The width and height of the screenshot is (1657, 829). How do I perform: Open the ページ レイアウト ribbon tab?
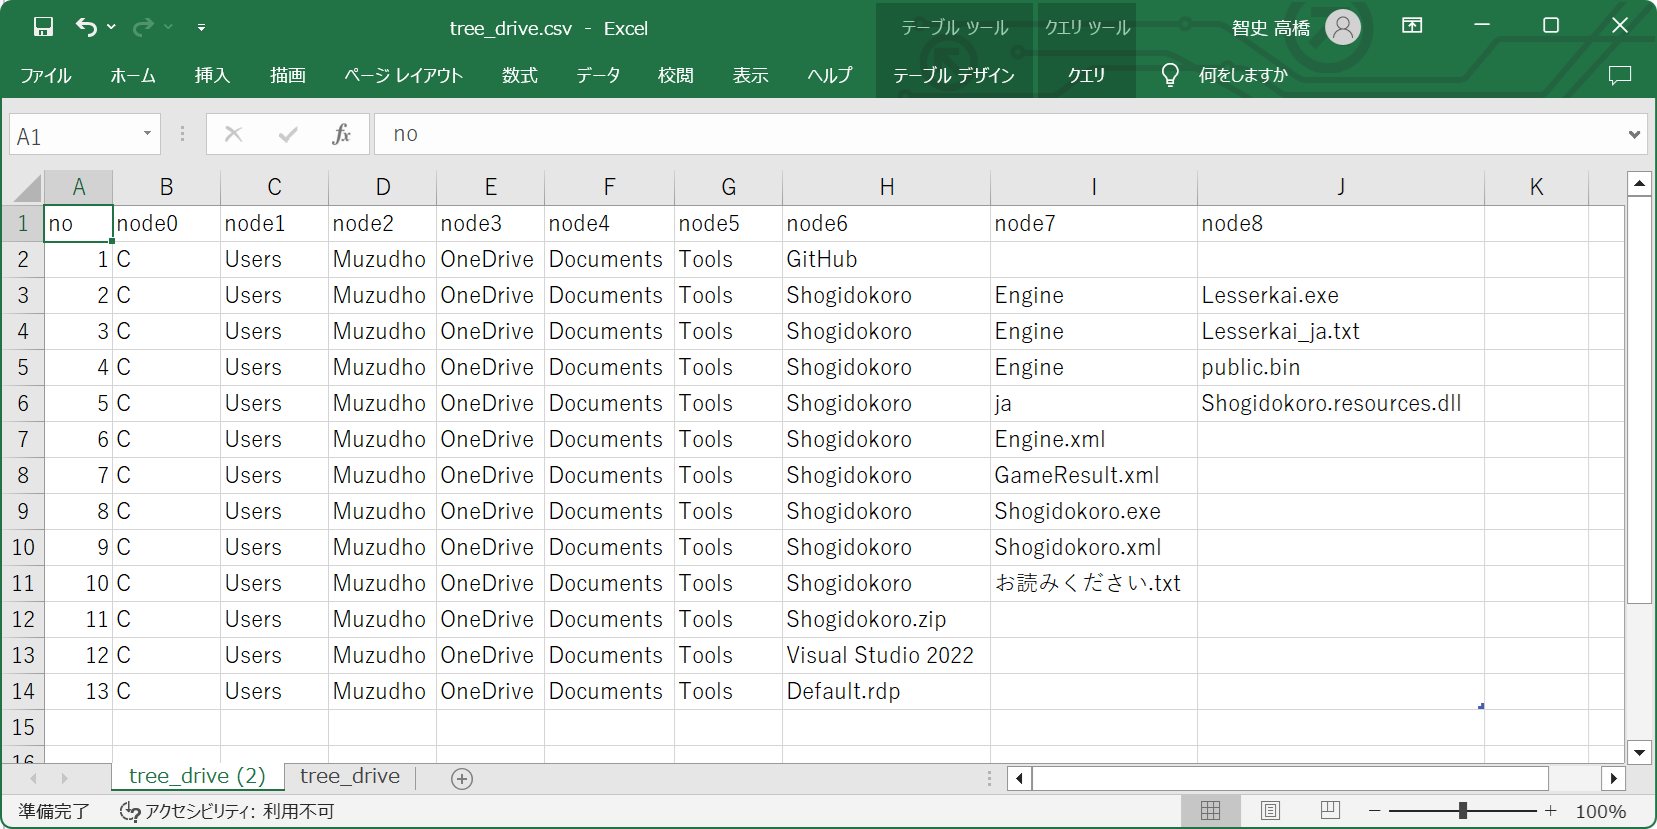[x=403, y=75]
